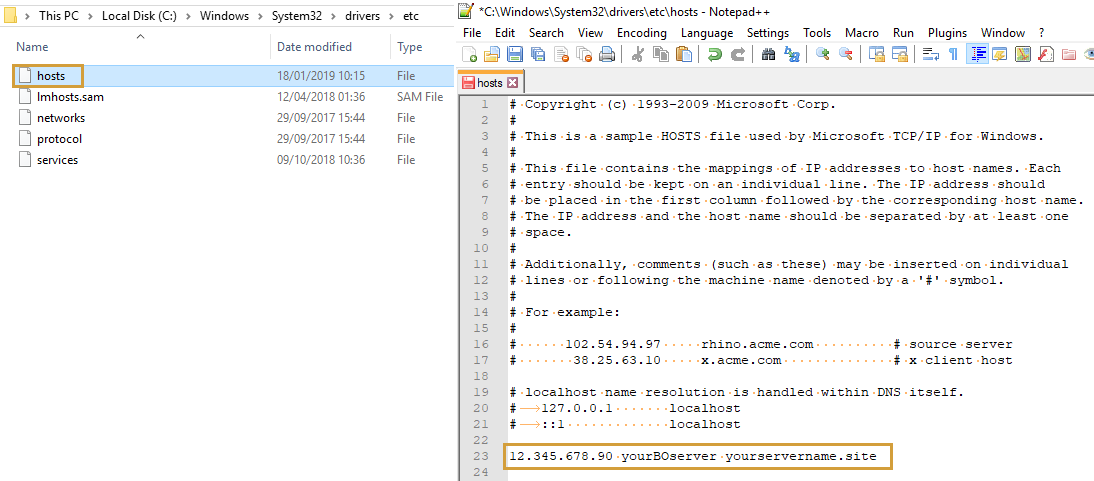Toggle the Show Indent Guide button
Screen dimensions: 1094x481
[976, 55]
